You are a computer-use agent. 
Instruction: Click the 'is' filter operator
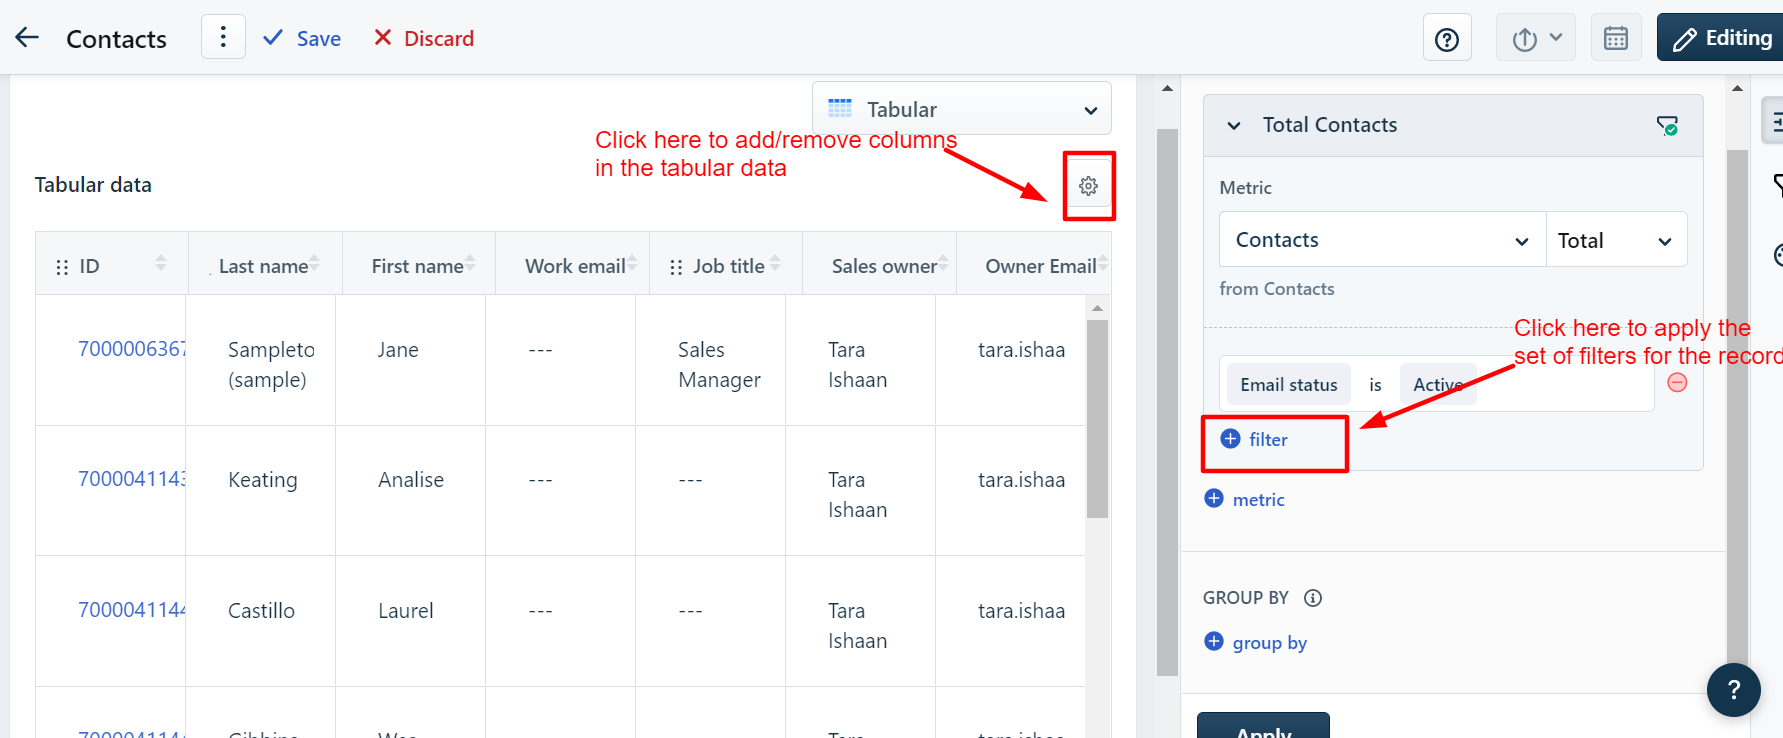point(1375,385)
